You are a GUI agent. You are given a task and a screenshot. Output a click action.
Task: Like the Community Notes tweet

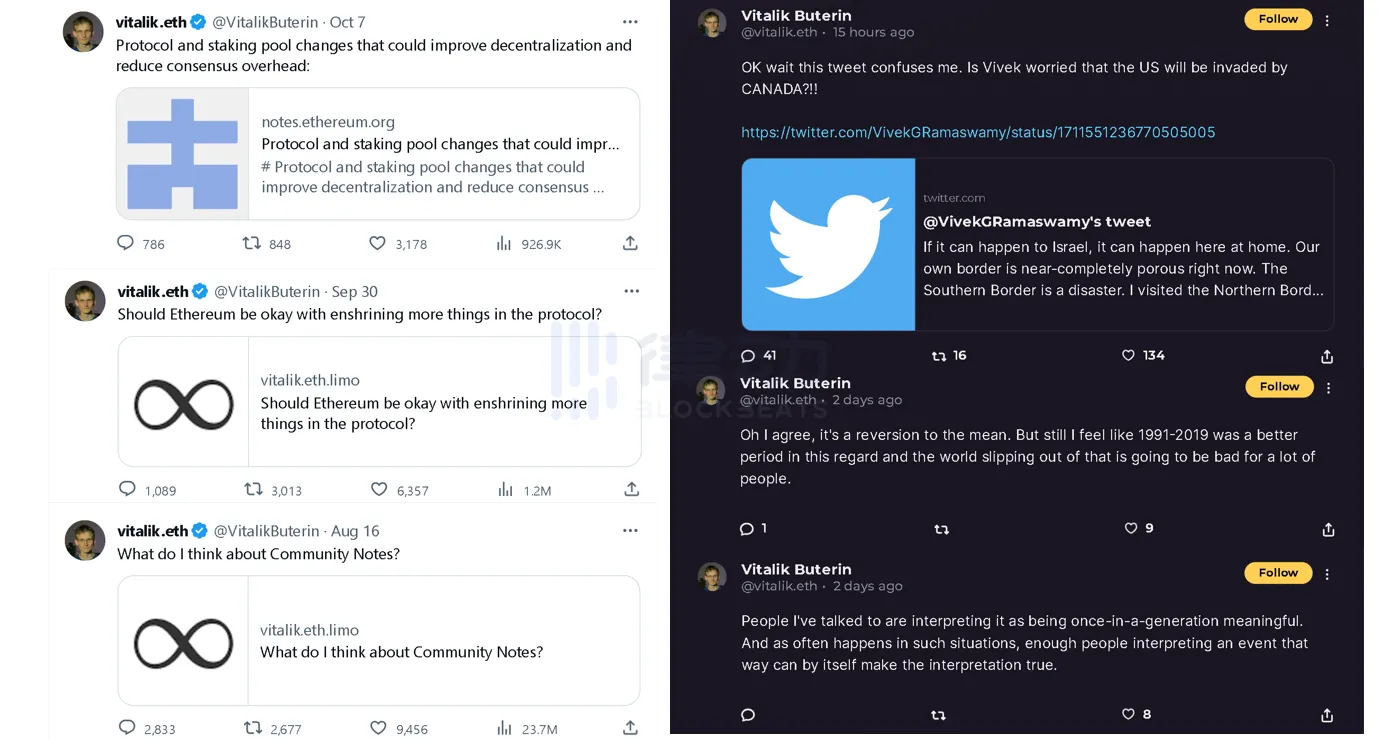click(x=378, y=729)
